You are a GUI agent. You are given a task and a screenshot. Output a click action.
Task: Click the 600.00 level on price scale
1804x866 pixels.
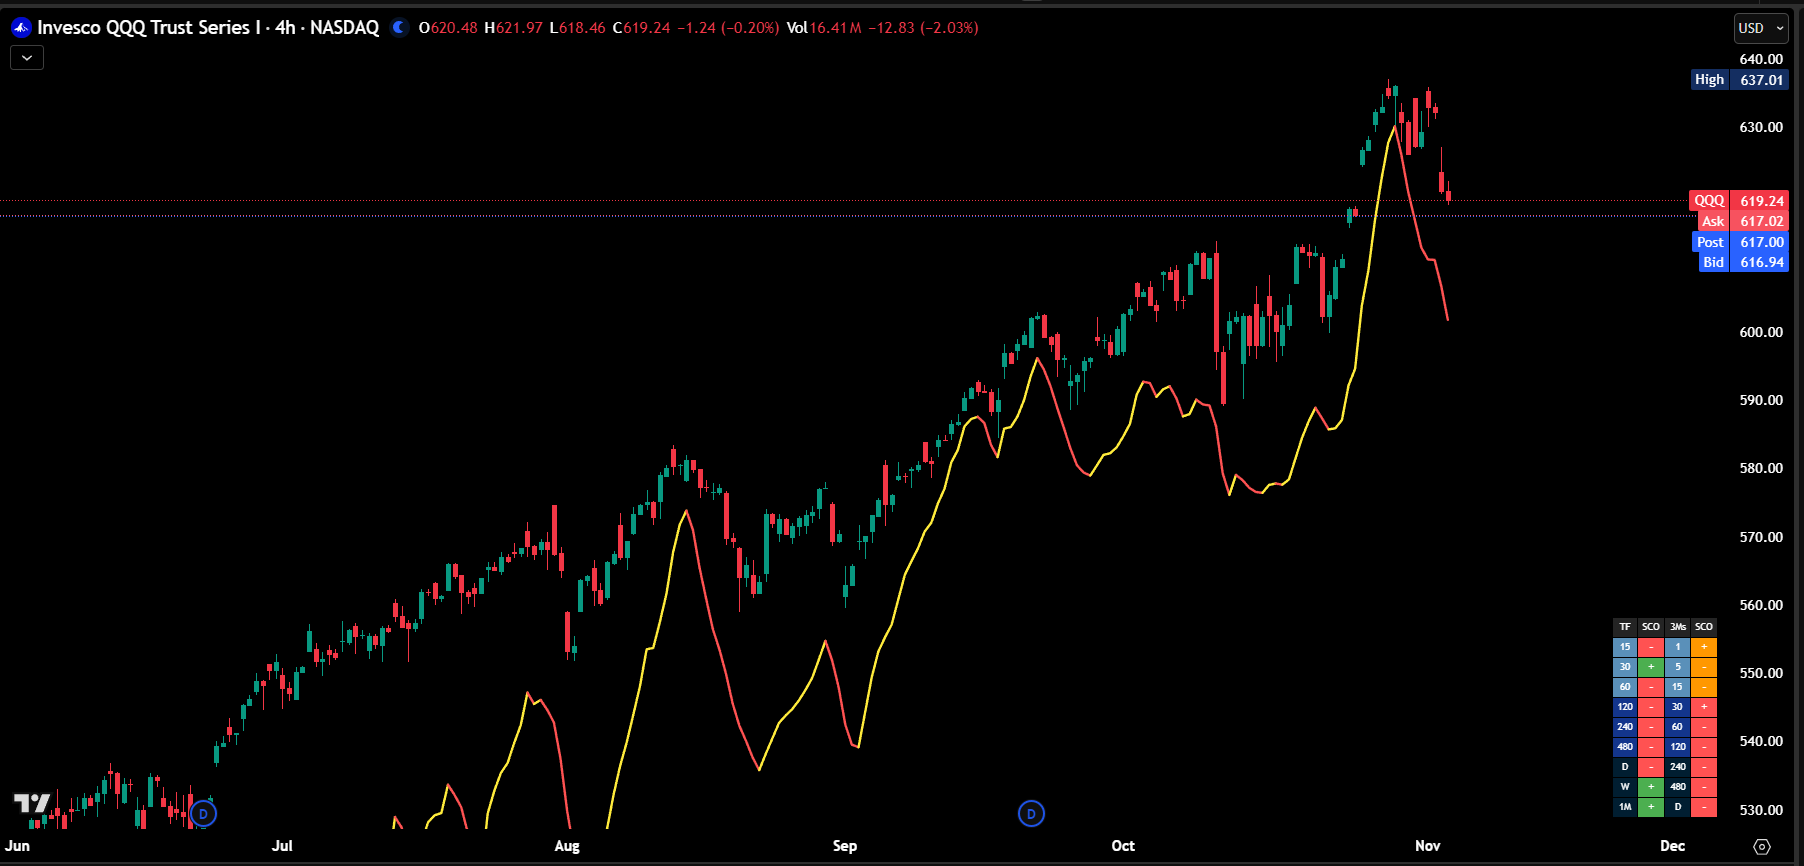tap(1761, 332)
